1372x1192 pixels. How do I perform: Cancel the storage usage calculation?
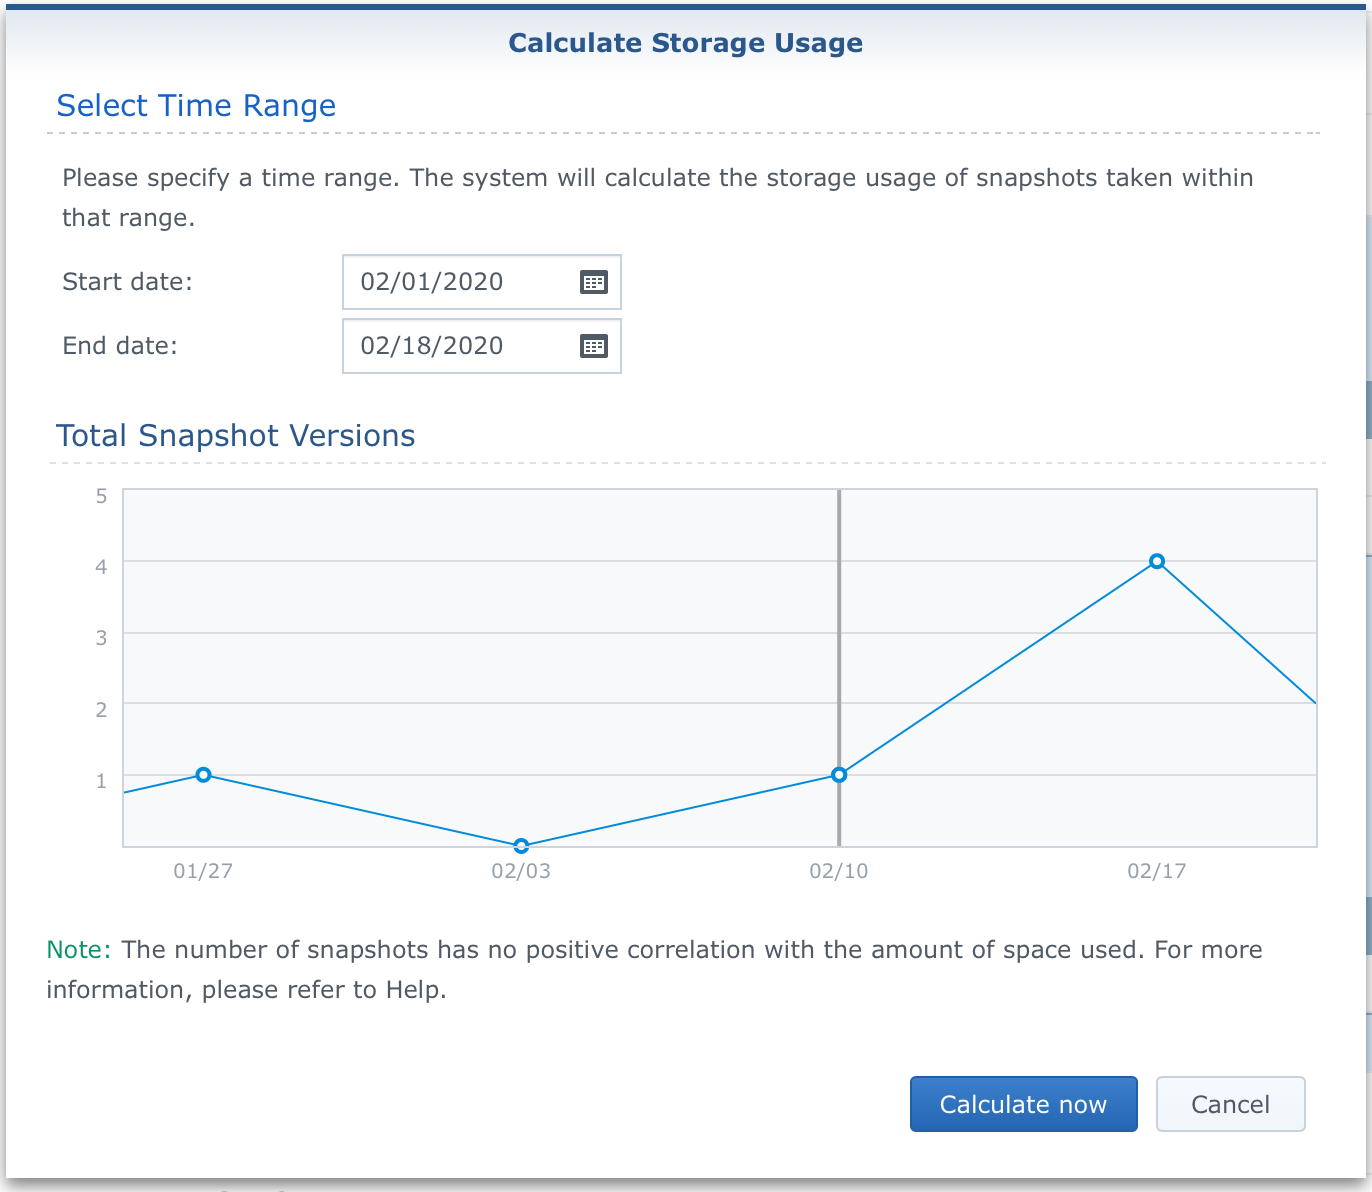click(1231, 1104)
